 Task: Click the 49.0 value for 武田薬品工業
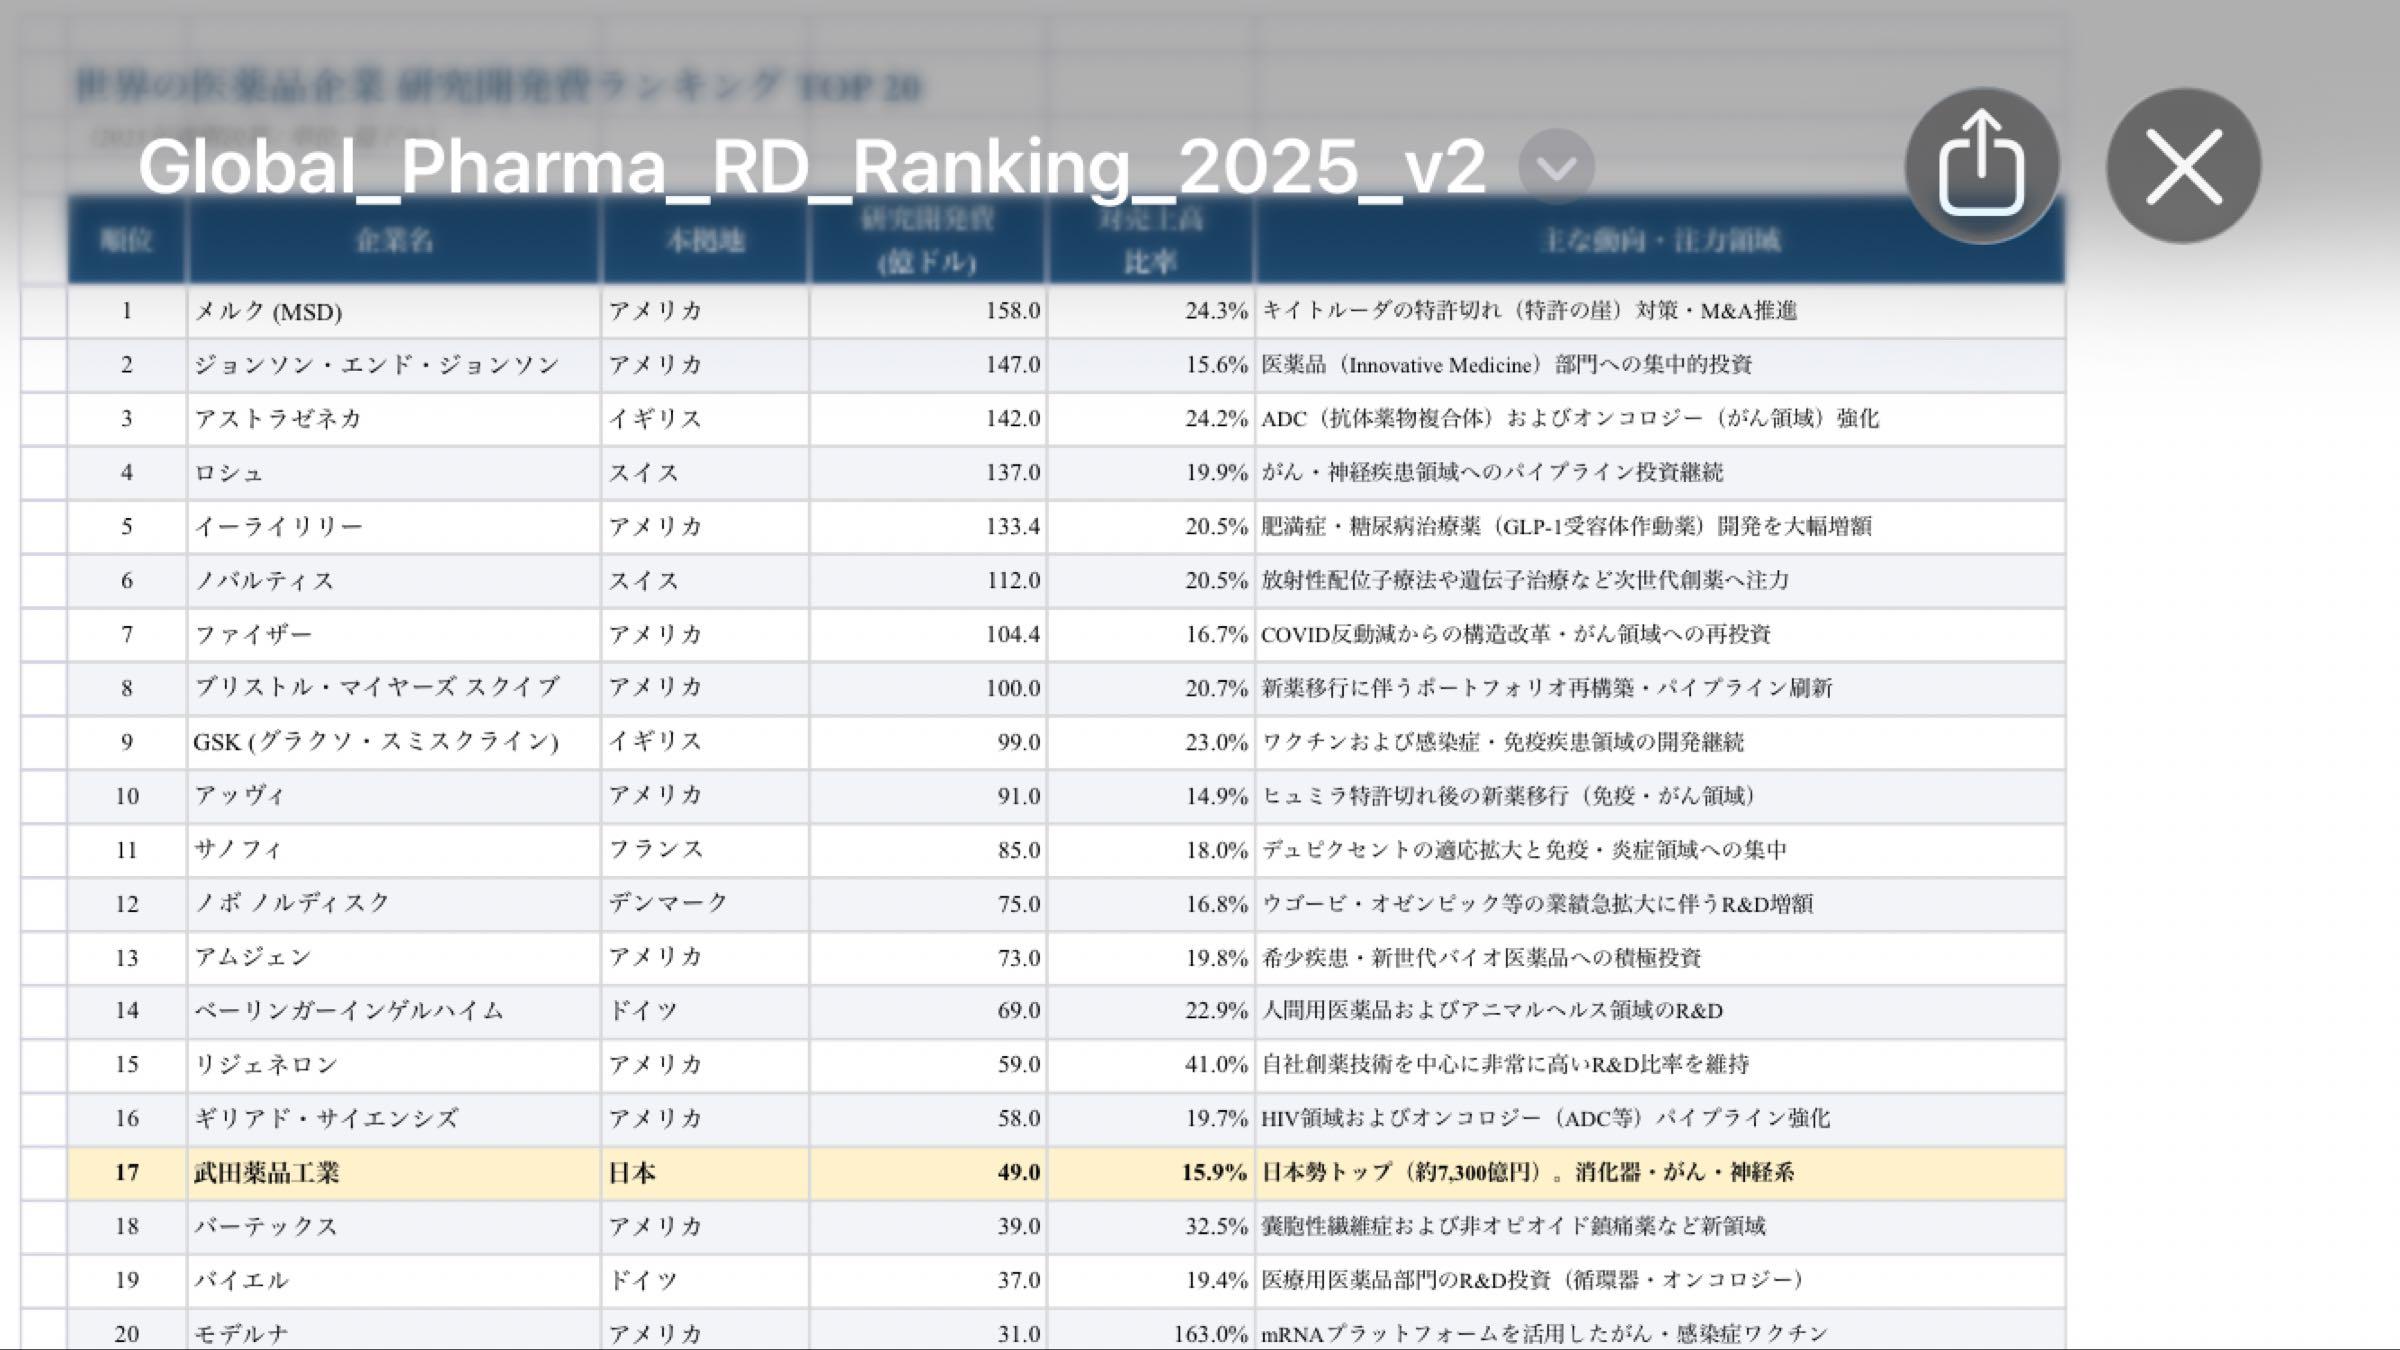pos(928,1173)
